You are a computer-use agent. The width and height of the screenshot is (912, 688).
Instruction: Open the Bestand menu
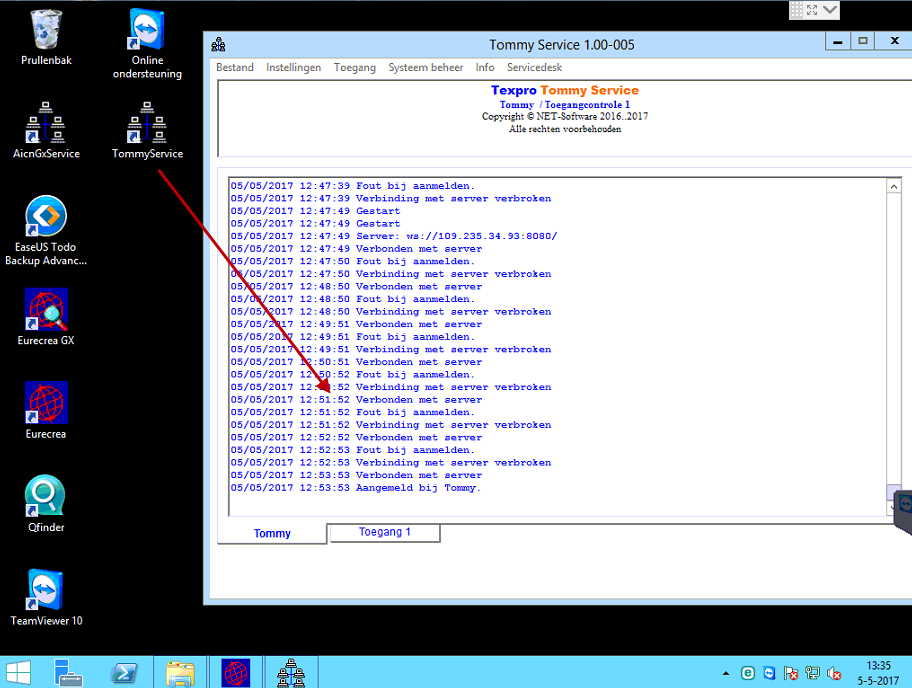coord(235,67)
